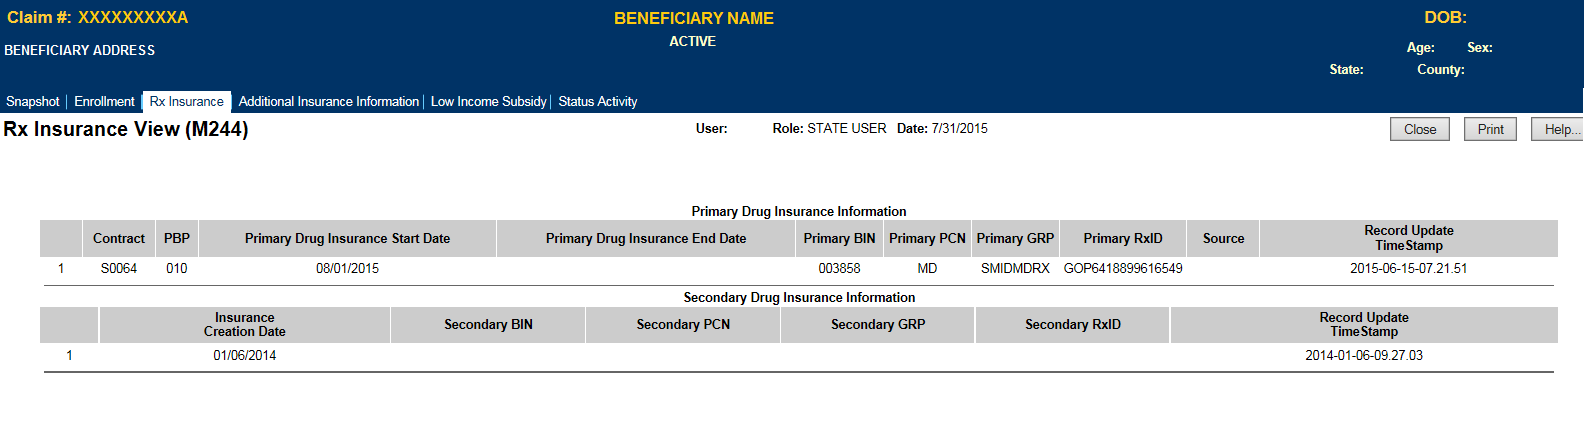Switch to the Enrollment tab
The width and height of the screenshot is (1586, 433).
(104, 101)
